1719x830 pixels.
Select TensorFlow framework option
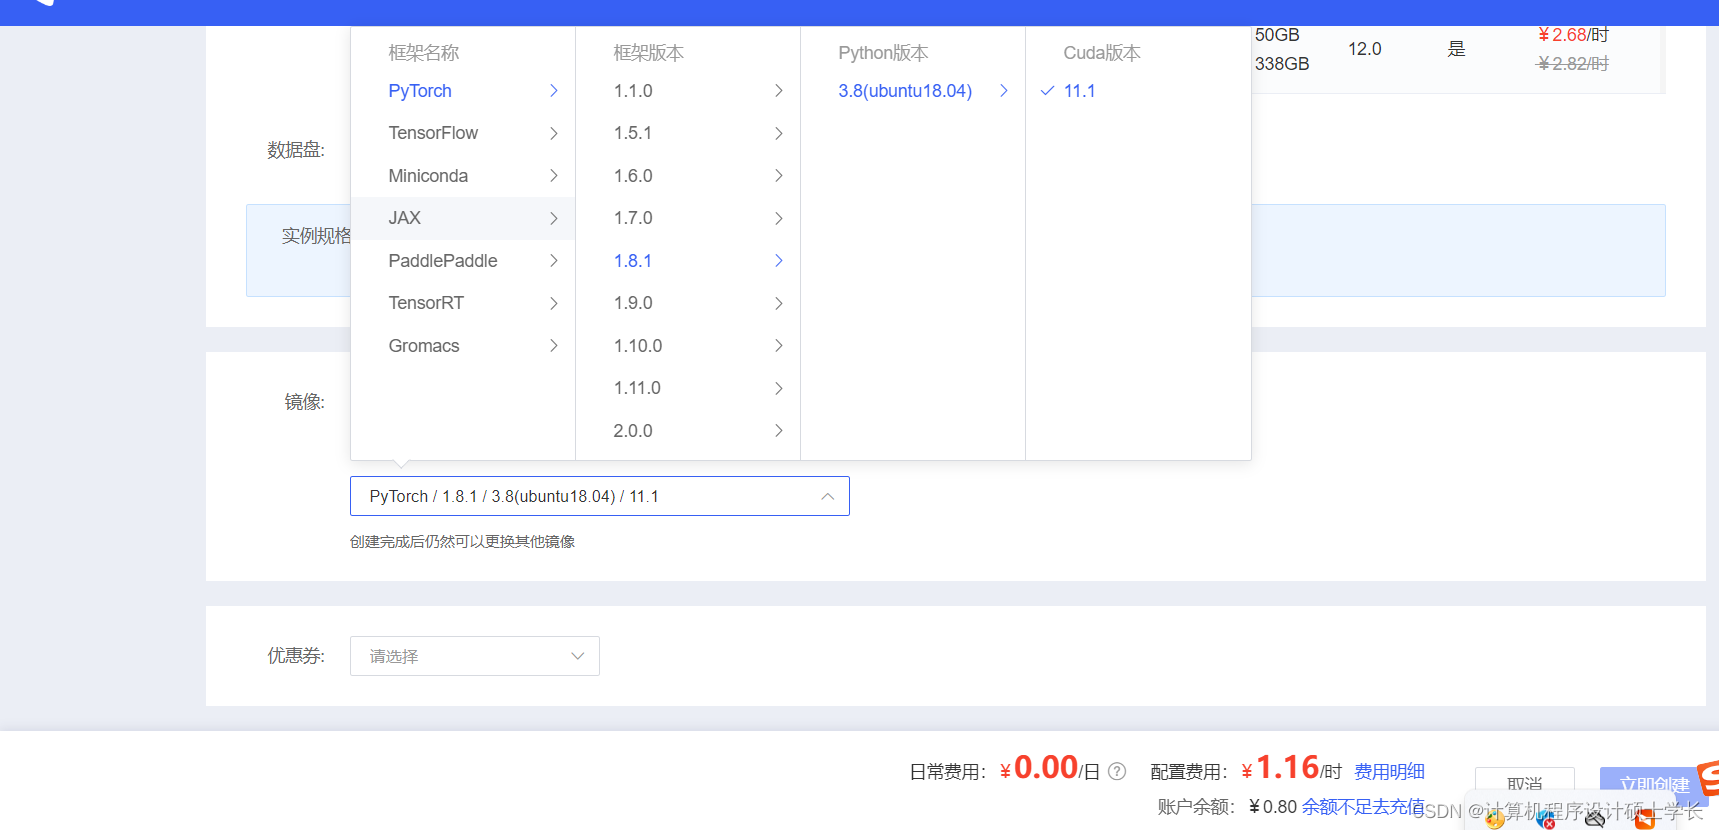coord(463,133)
